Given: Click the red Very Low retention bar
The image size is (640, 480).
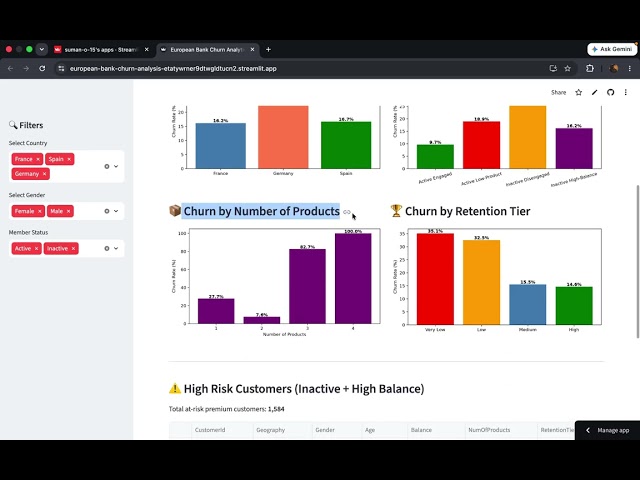Looking at the screenshot, I should (x=435, y=279).
